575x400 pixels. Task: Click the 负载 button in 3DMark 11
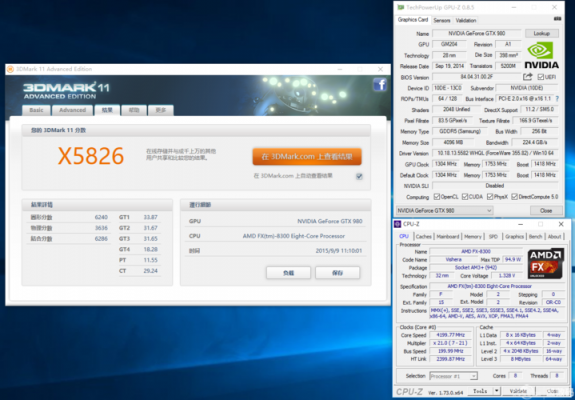[288, 273]
